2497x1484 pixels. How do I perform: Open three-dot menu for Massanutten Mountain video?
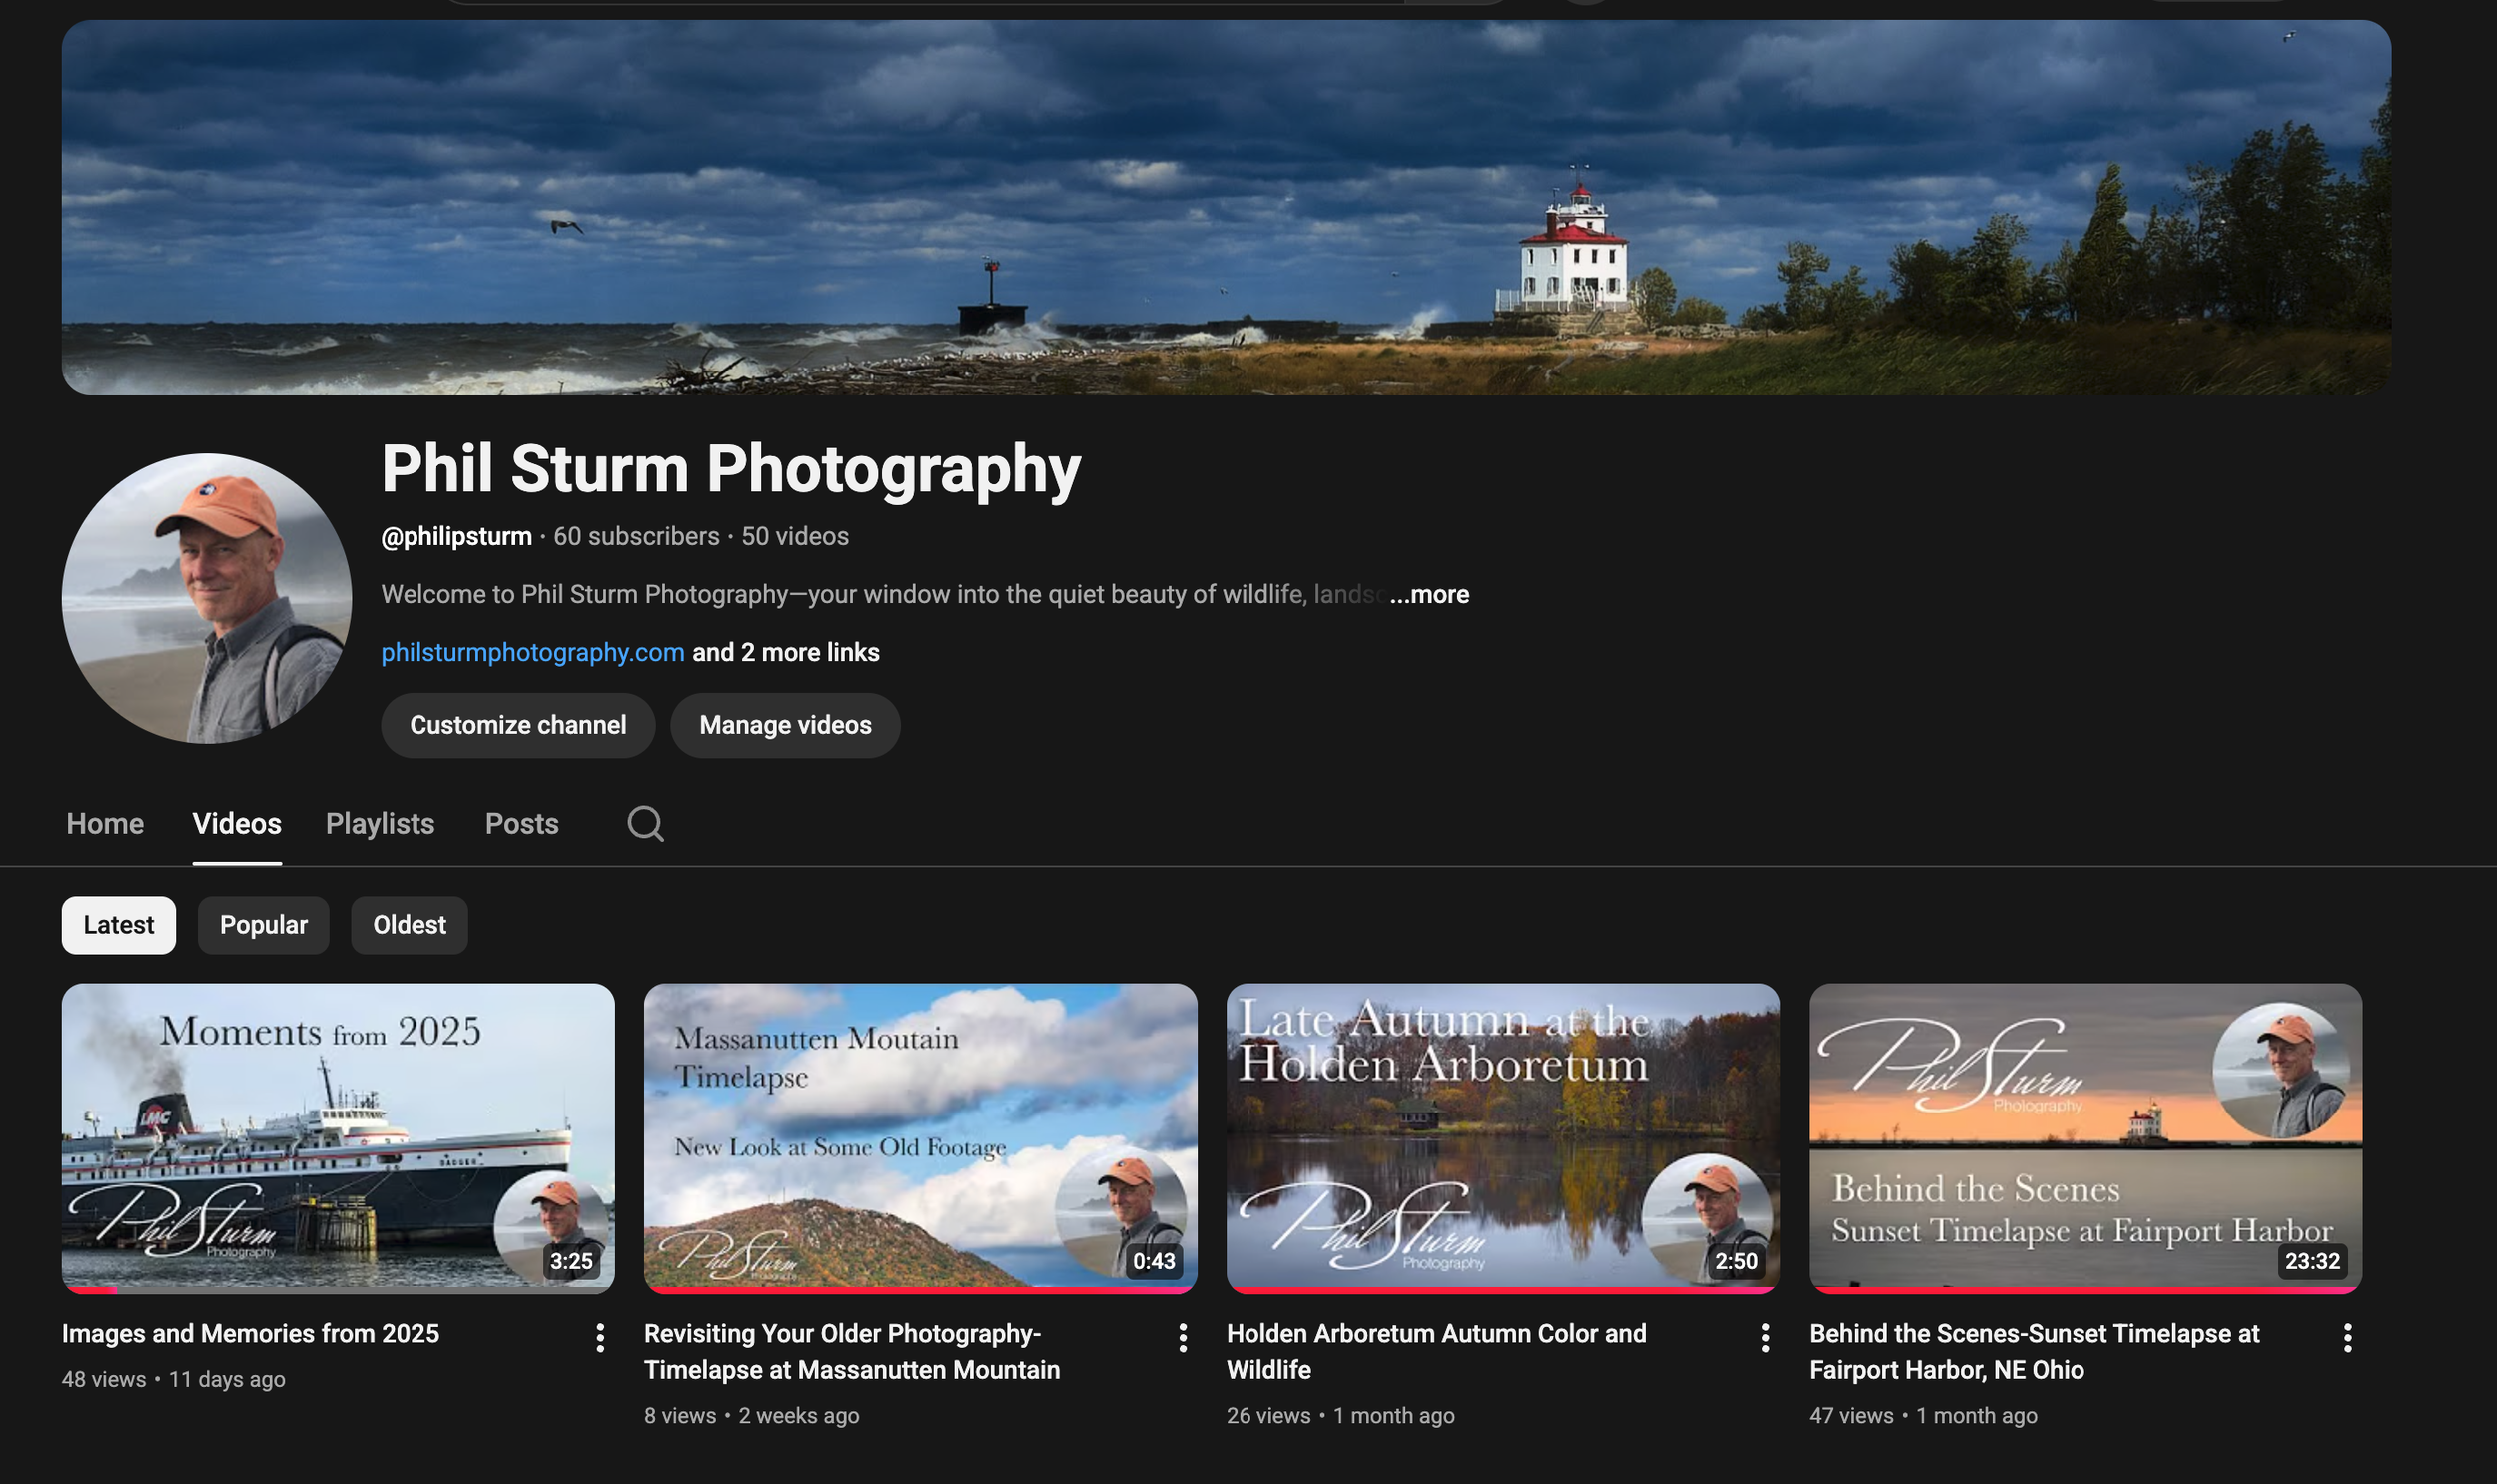click(1182, 1337)
